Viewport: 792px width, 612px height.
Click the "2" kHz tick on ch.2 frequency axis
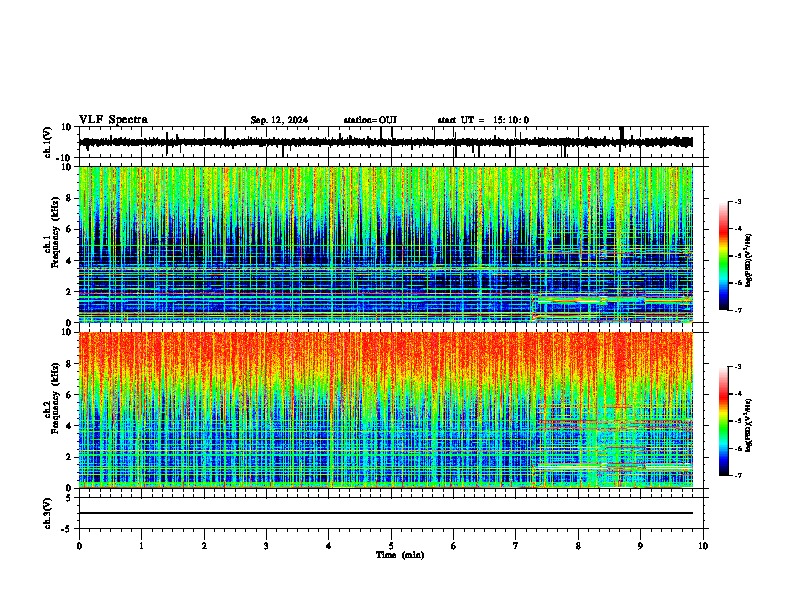69,457
